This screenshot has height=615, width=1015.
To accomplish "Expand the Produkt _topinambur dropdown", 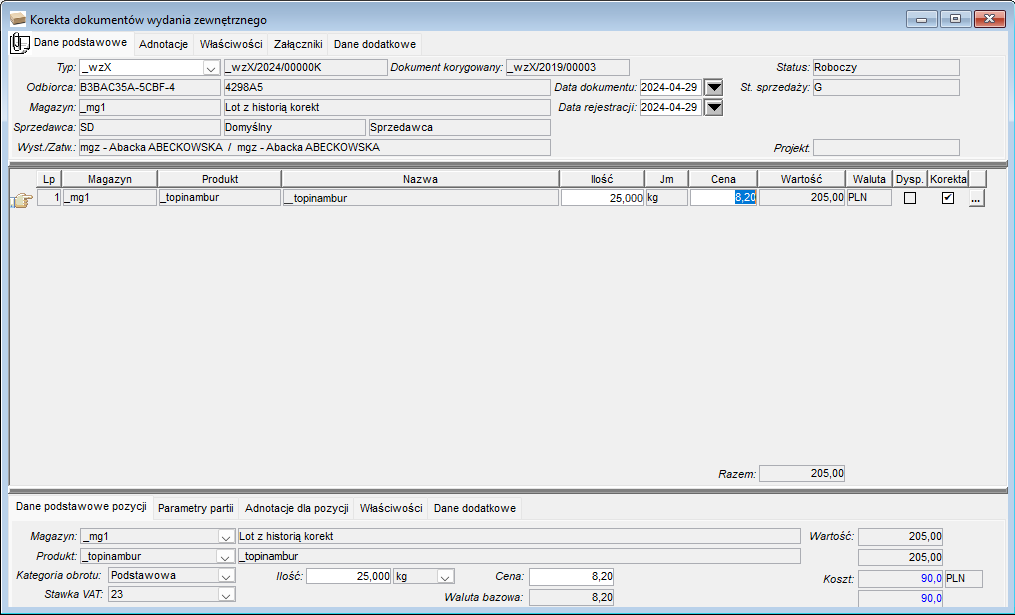I will 225,557.
